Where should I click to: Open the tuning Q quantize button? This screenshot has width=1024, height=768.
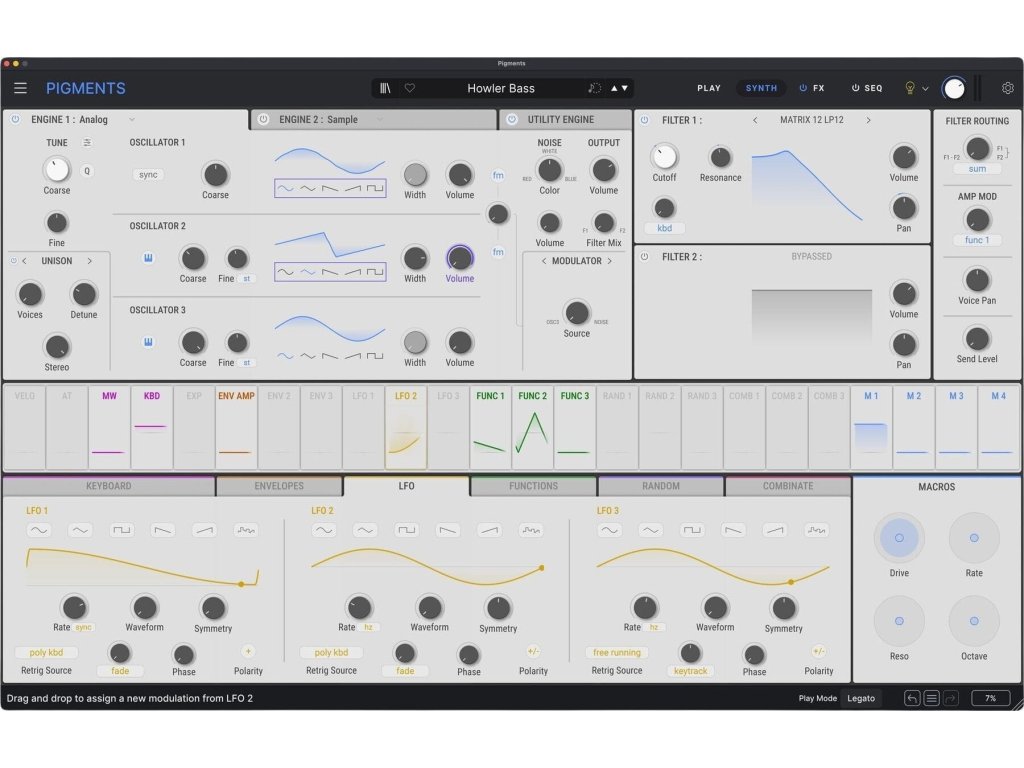(86, 171)
